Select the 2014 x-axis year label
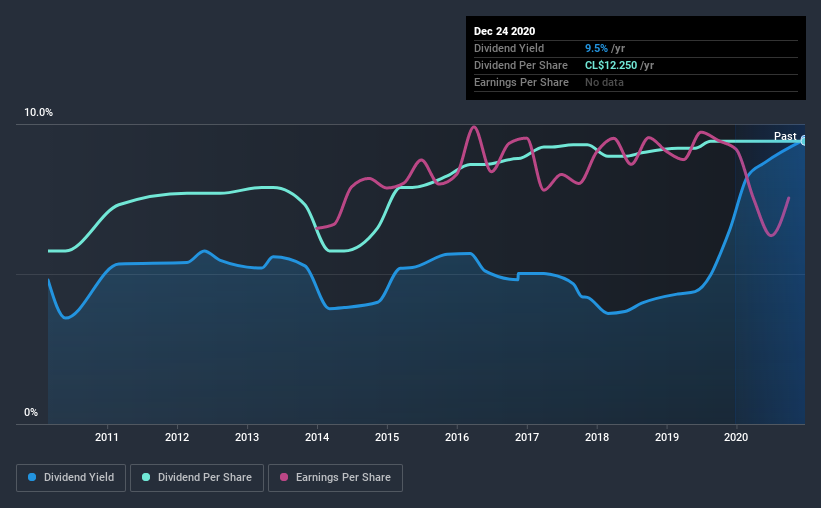This screenshot has height=508, width=821. pos(317,437)
